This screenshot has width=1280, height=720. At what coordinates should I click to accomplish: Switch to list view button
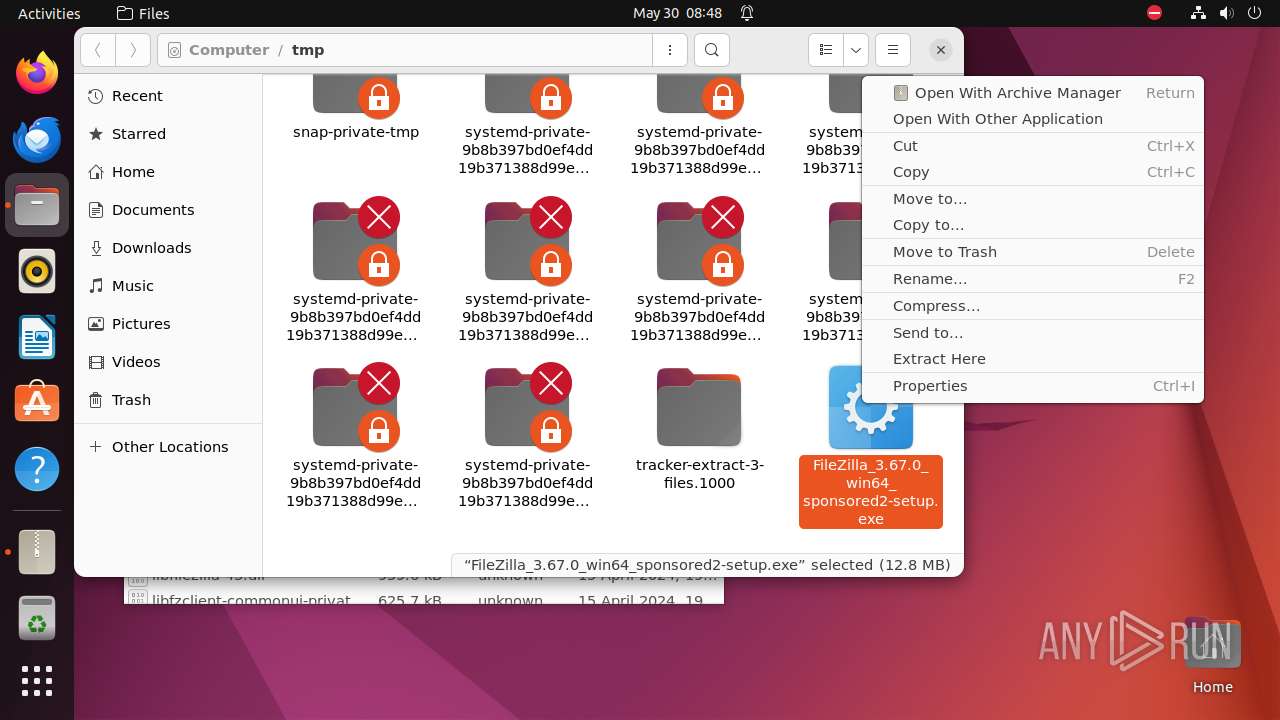(826, 50)
